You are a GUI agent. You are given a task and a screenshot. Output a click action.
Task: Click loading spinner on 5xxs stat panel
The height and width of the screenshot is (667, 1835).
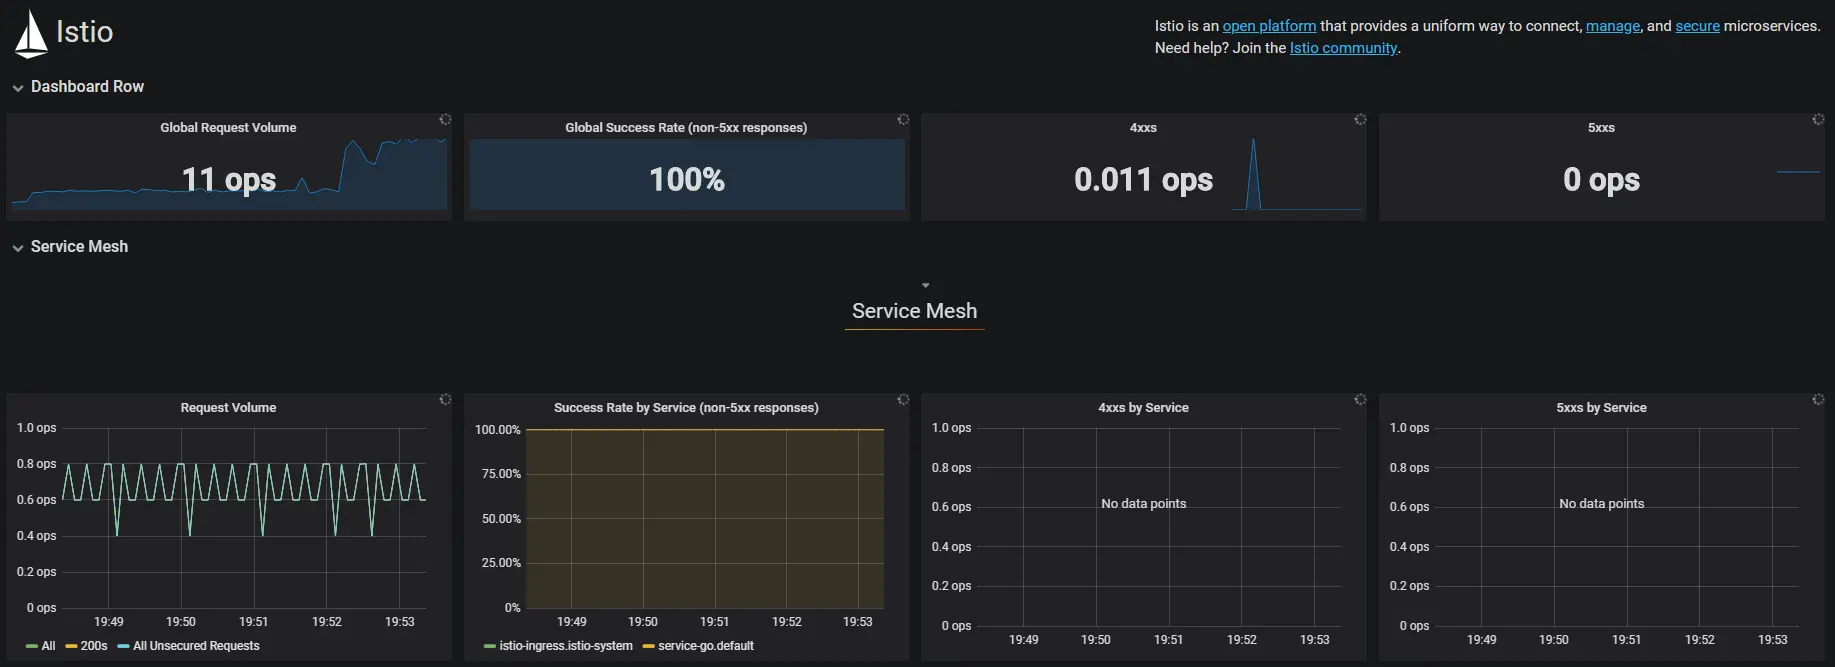pyautogui.click(x=1818, y=120)
